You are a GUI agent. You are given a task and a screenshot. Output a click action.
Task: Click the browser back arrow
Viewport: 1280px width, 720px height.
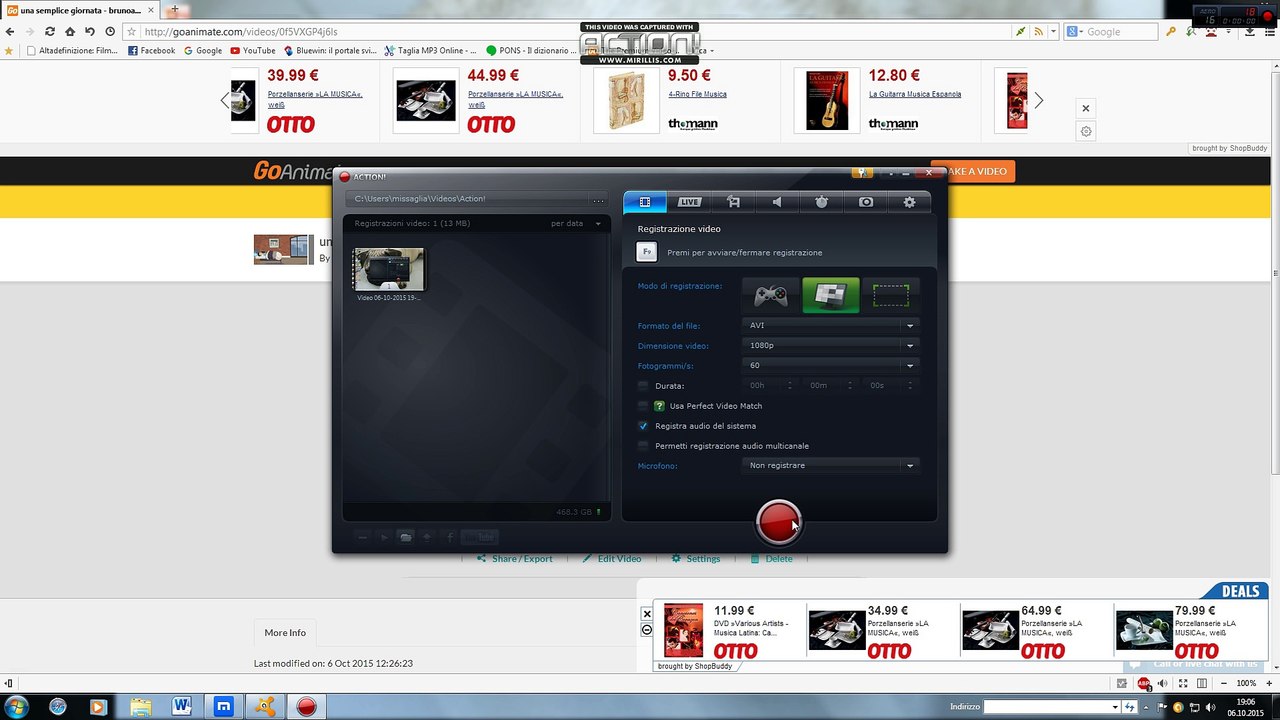[10, 32]
